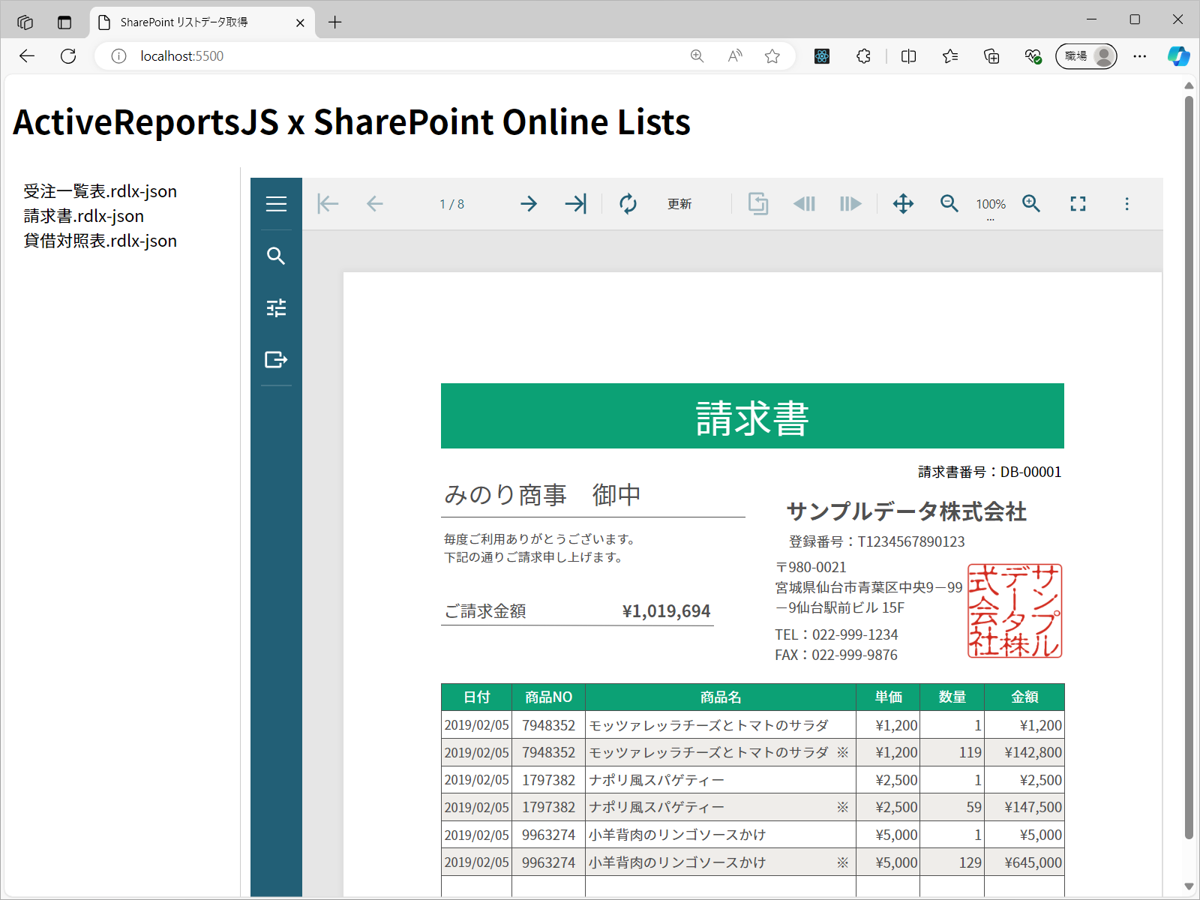Open the parameters panel sliders icon
The image size is (1200, 900).
276,308
